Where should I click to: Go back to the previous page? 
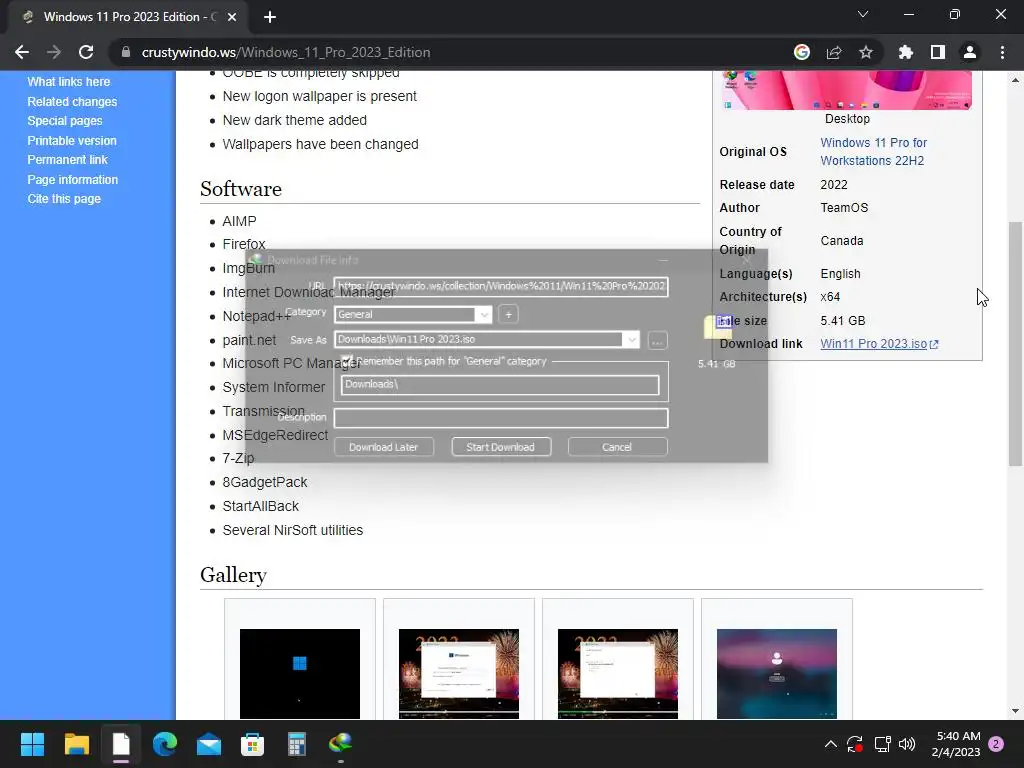tap(22, 52)
